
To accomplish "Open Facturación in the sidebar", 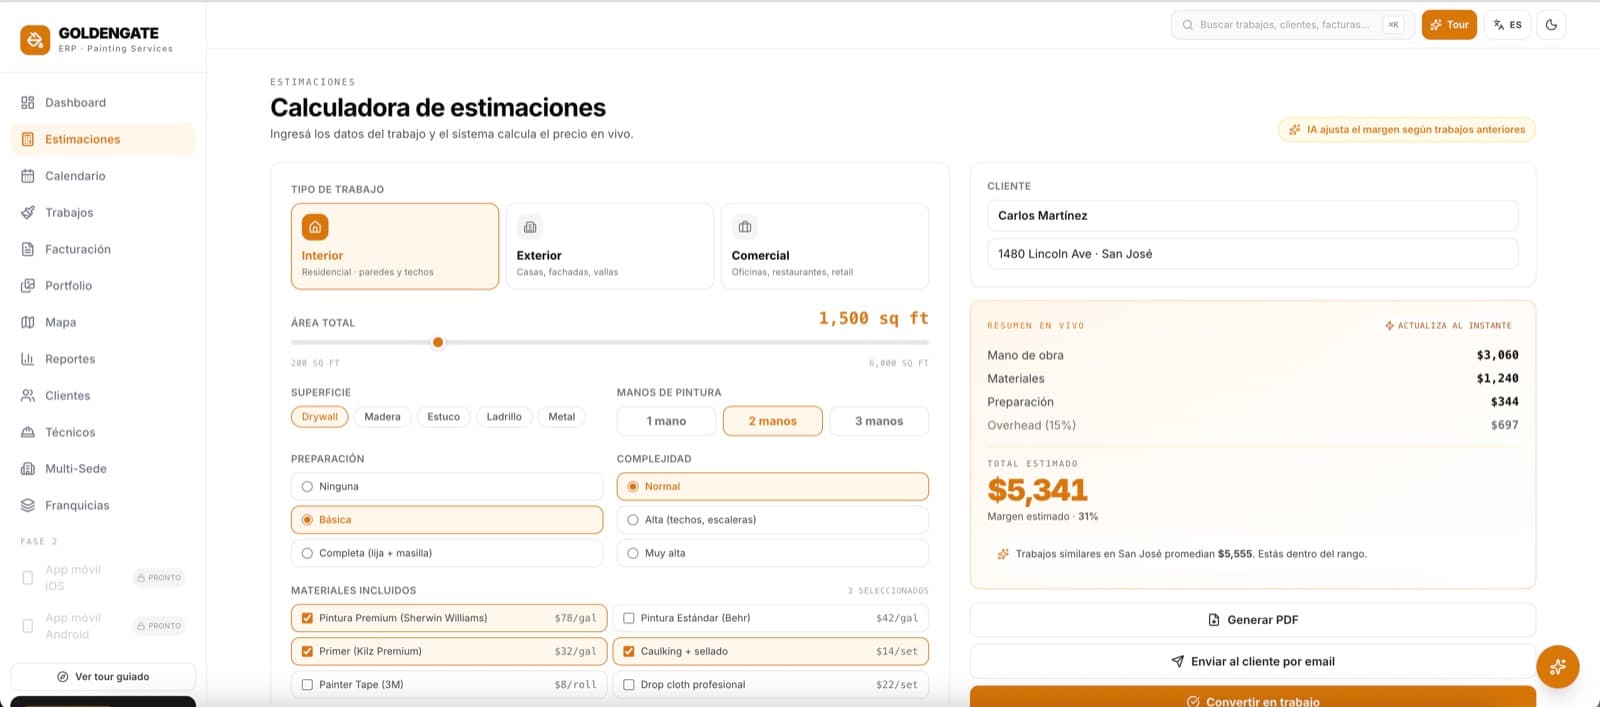I will point(103,249).
